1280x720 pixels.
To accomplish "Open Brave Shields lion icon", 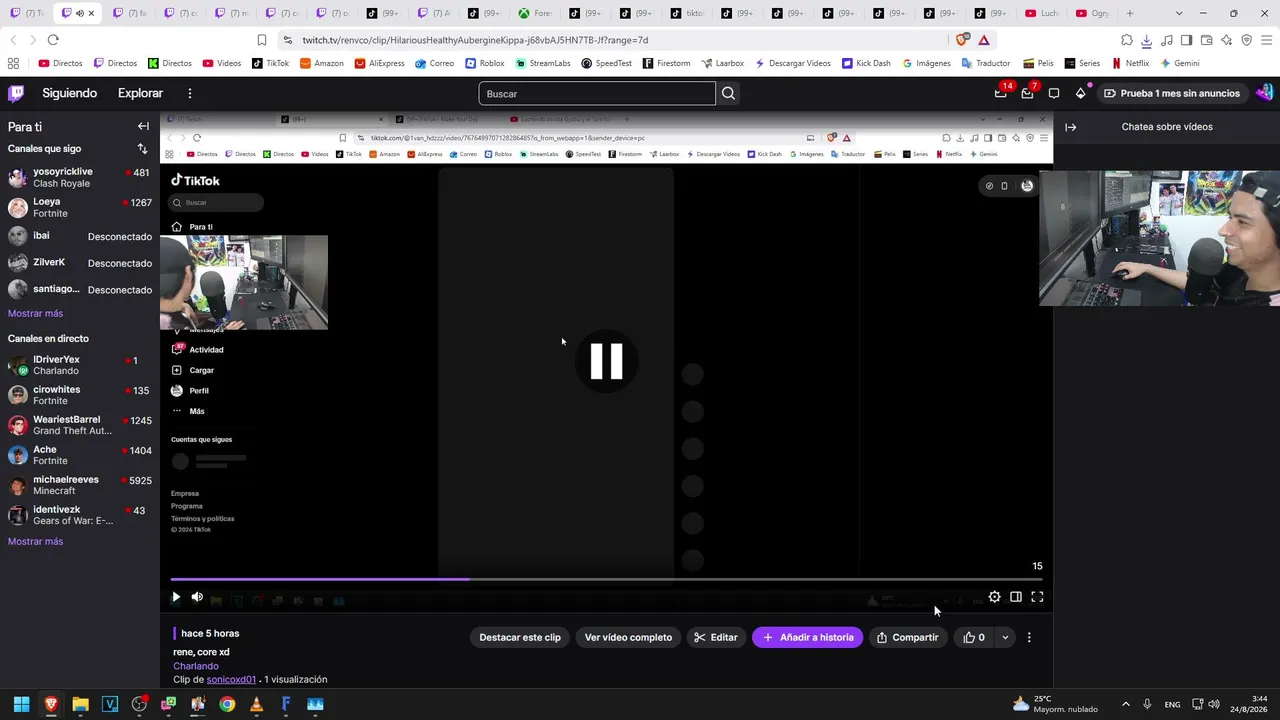I will 961,40.
